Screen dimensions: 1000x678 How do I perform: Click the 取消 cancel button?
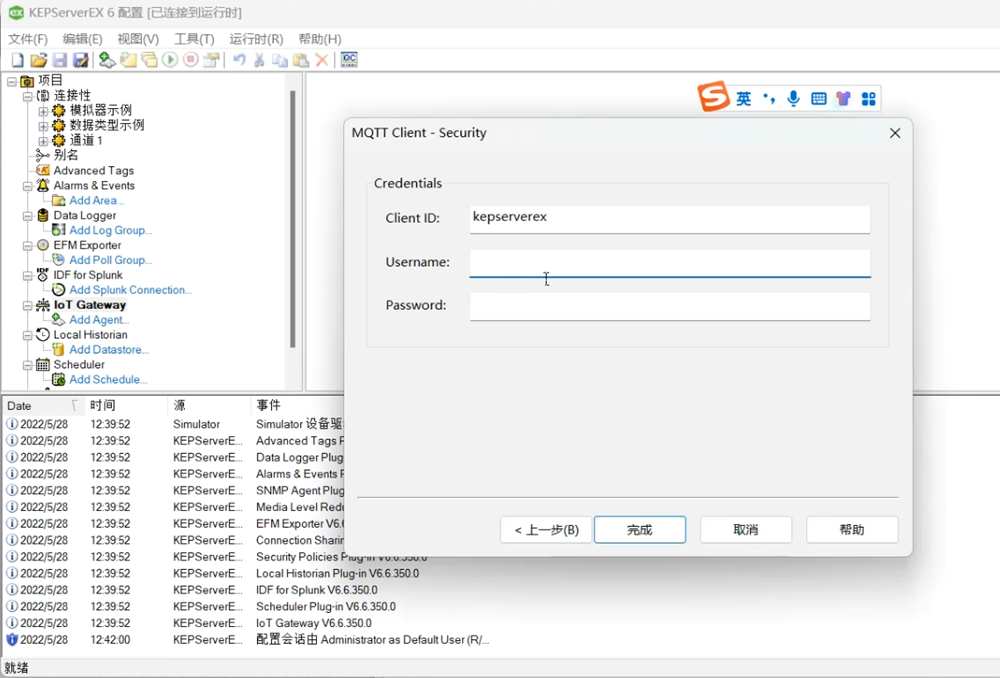(x=746, y=530)
